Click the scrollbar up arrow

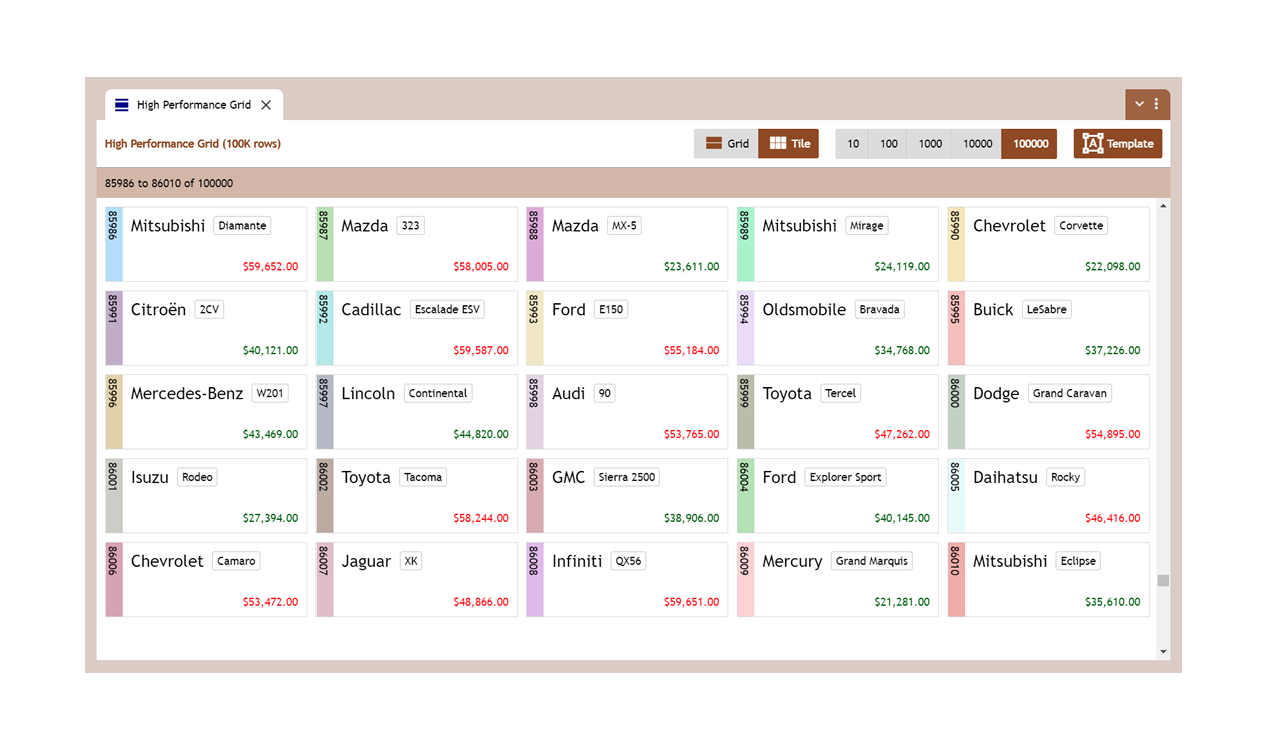coord(1163,206)
